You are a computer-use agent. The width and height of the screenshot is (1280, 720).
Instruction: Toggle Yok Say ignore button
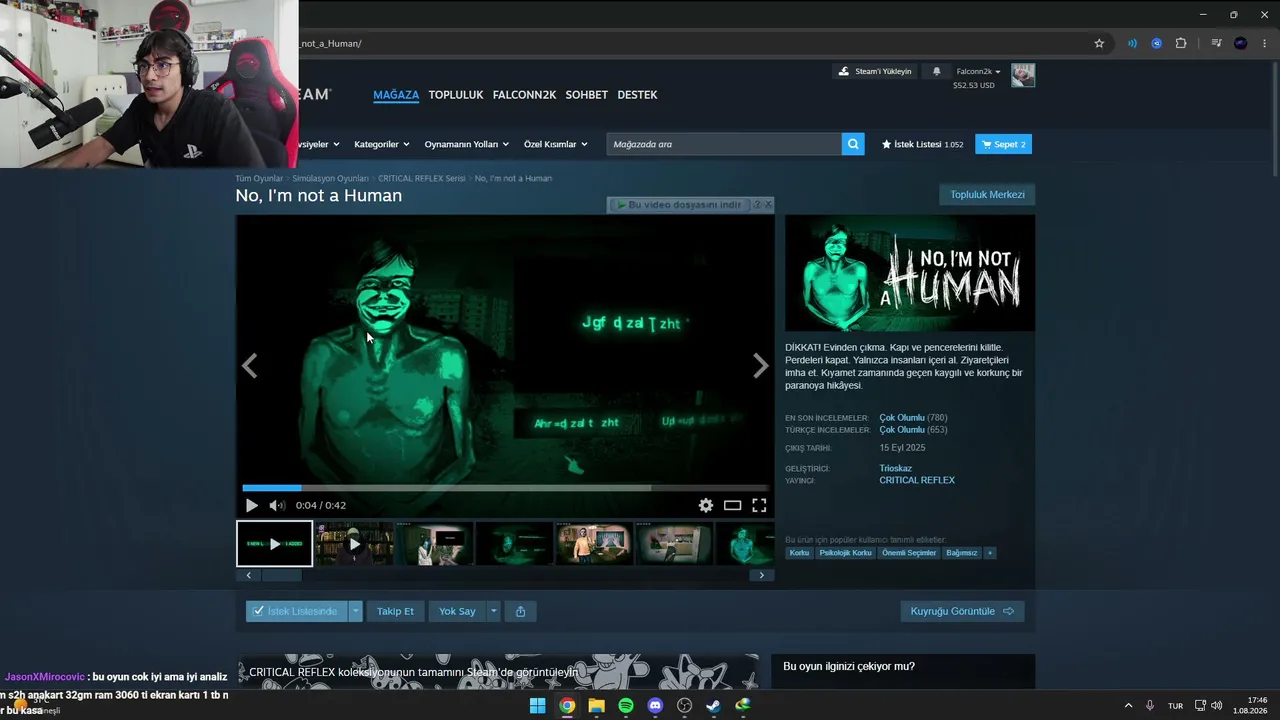(x=457, y=611)
